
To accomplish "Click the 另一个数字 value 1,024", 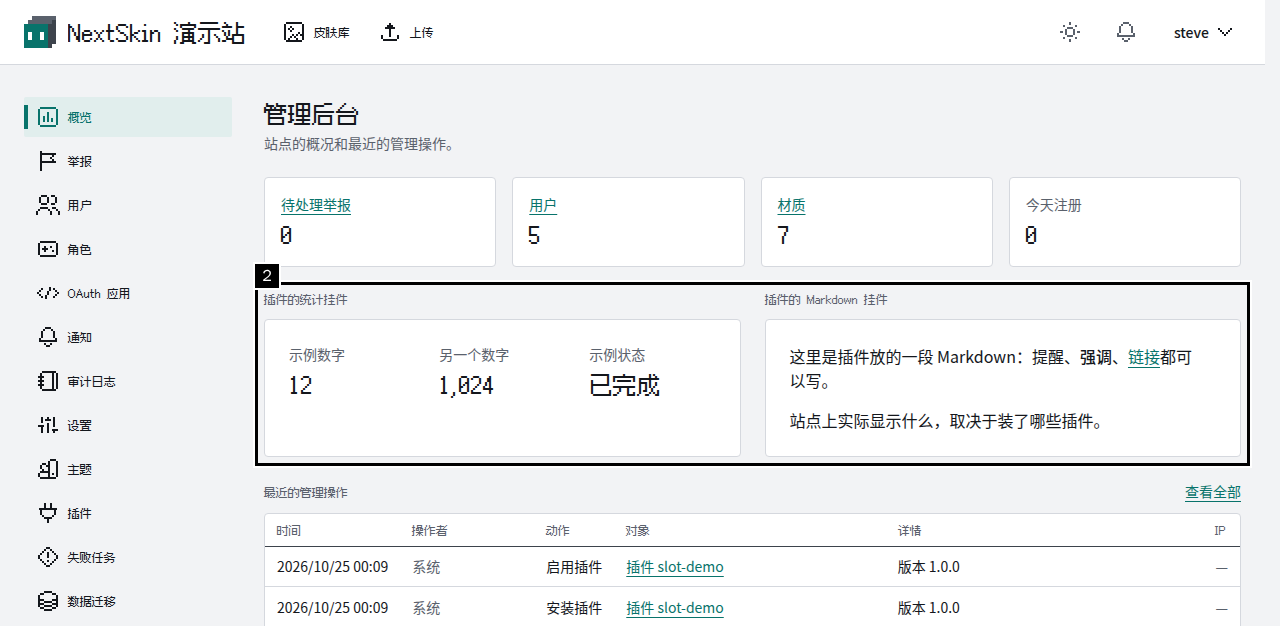I will click(467, 385).
